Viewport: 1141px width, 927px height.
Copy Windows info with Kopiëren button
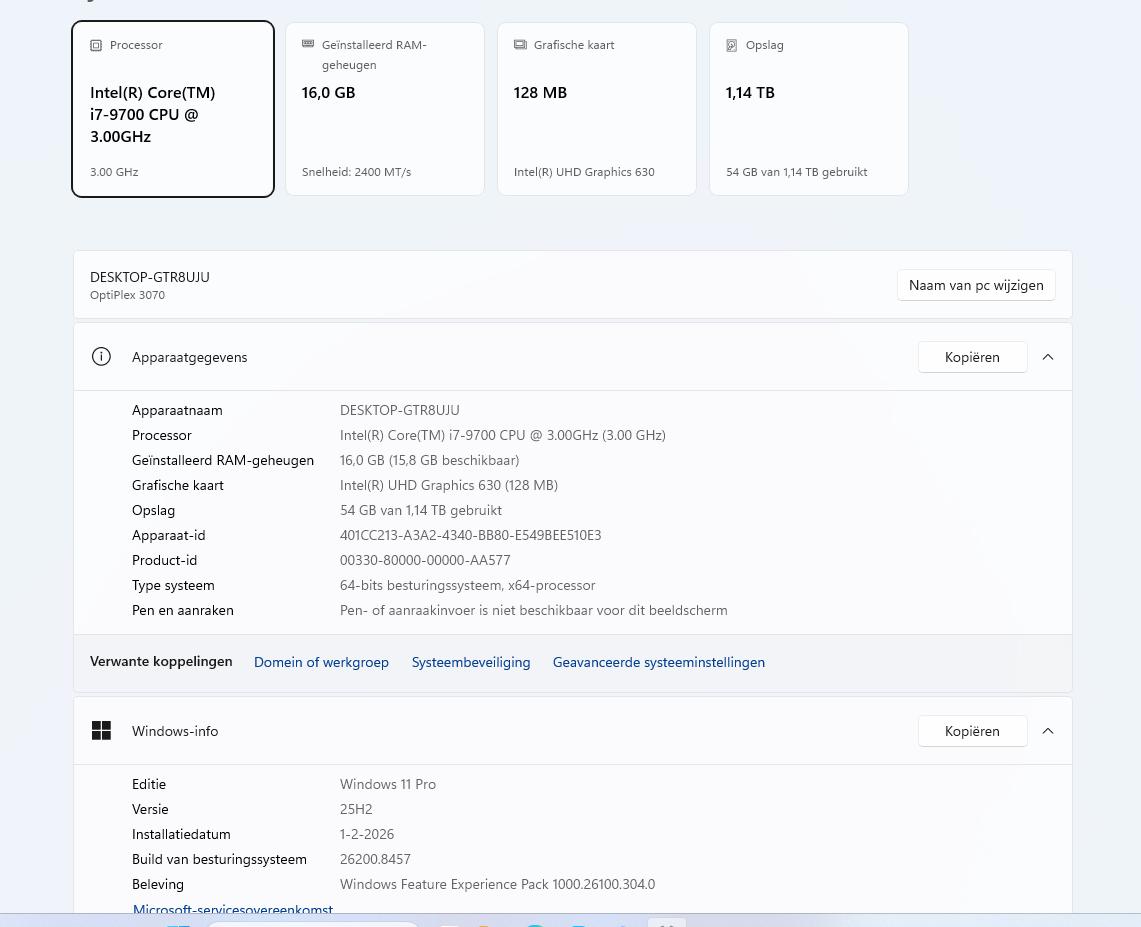[x=972, y=731]
